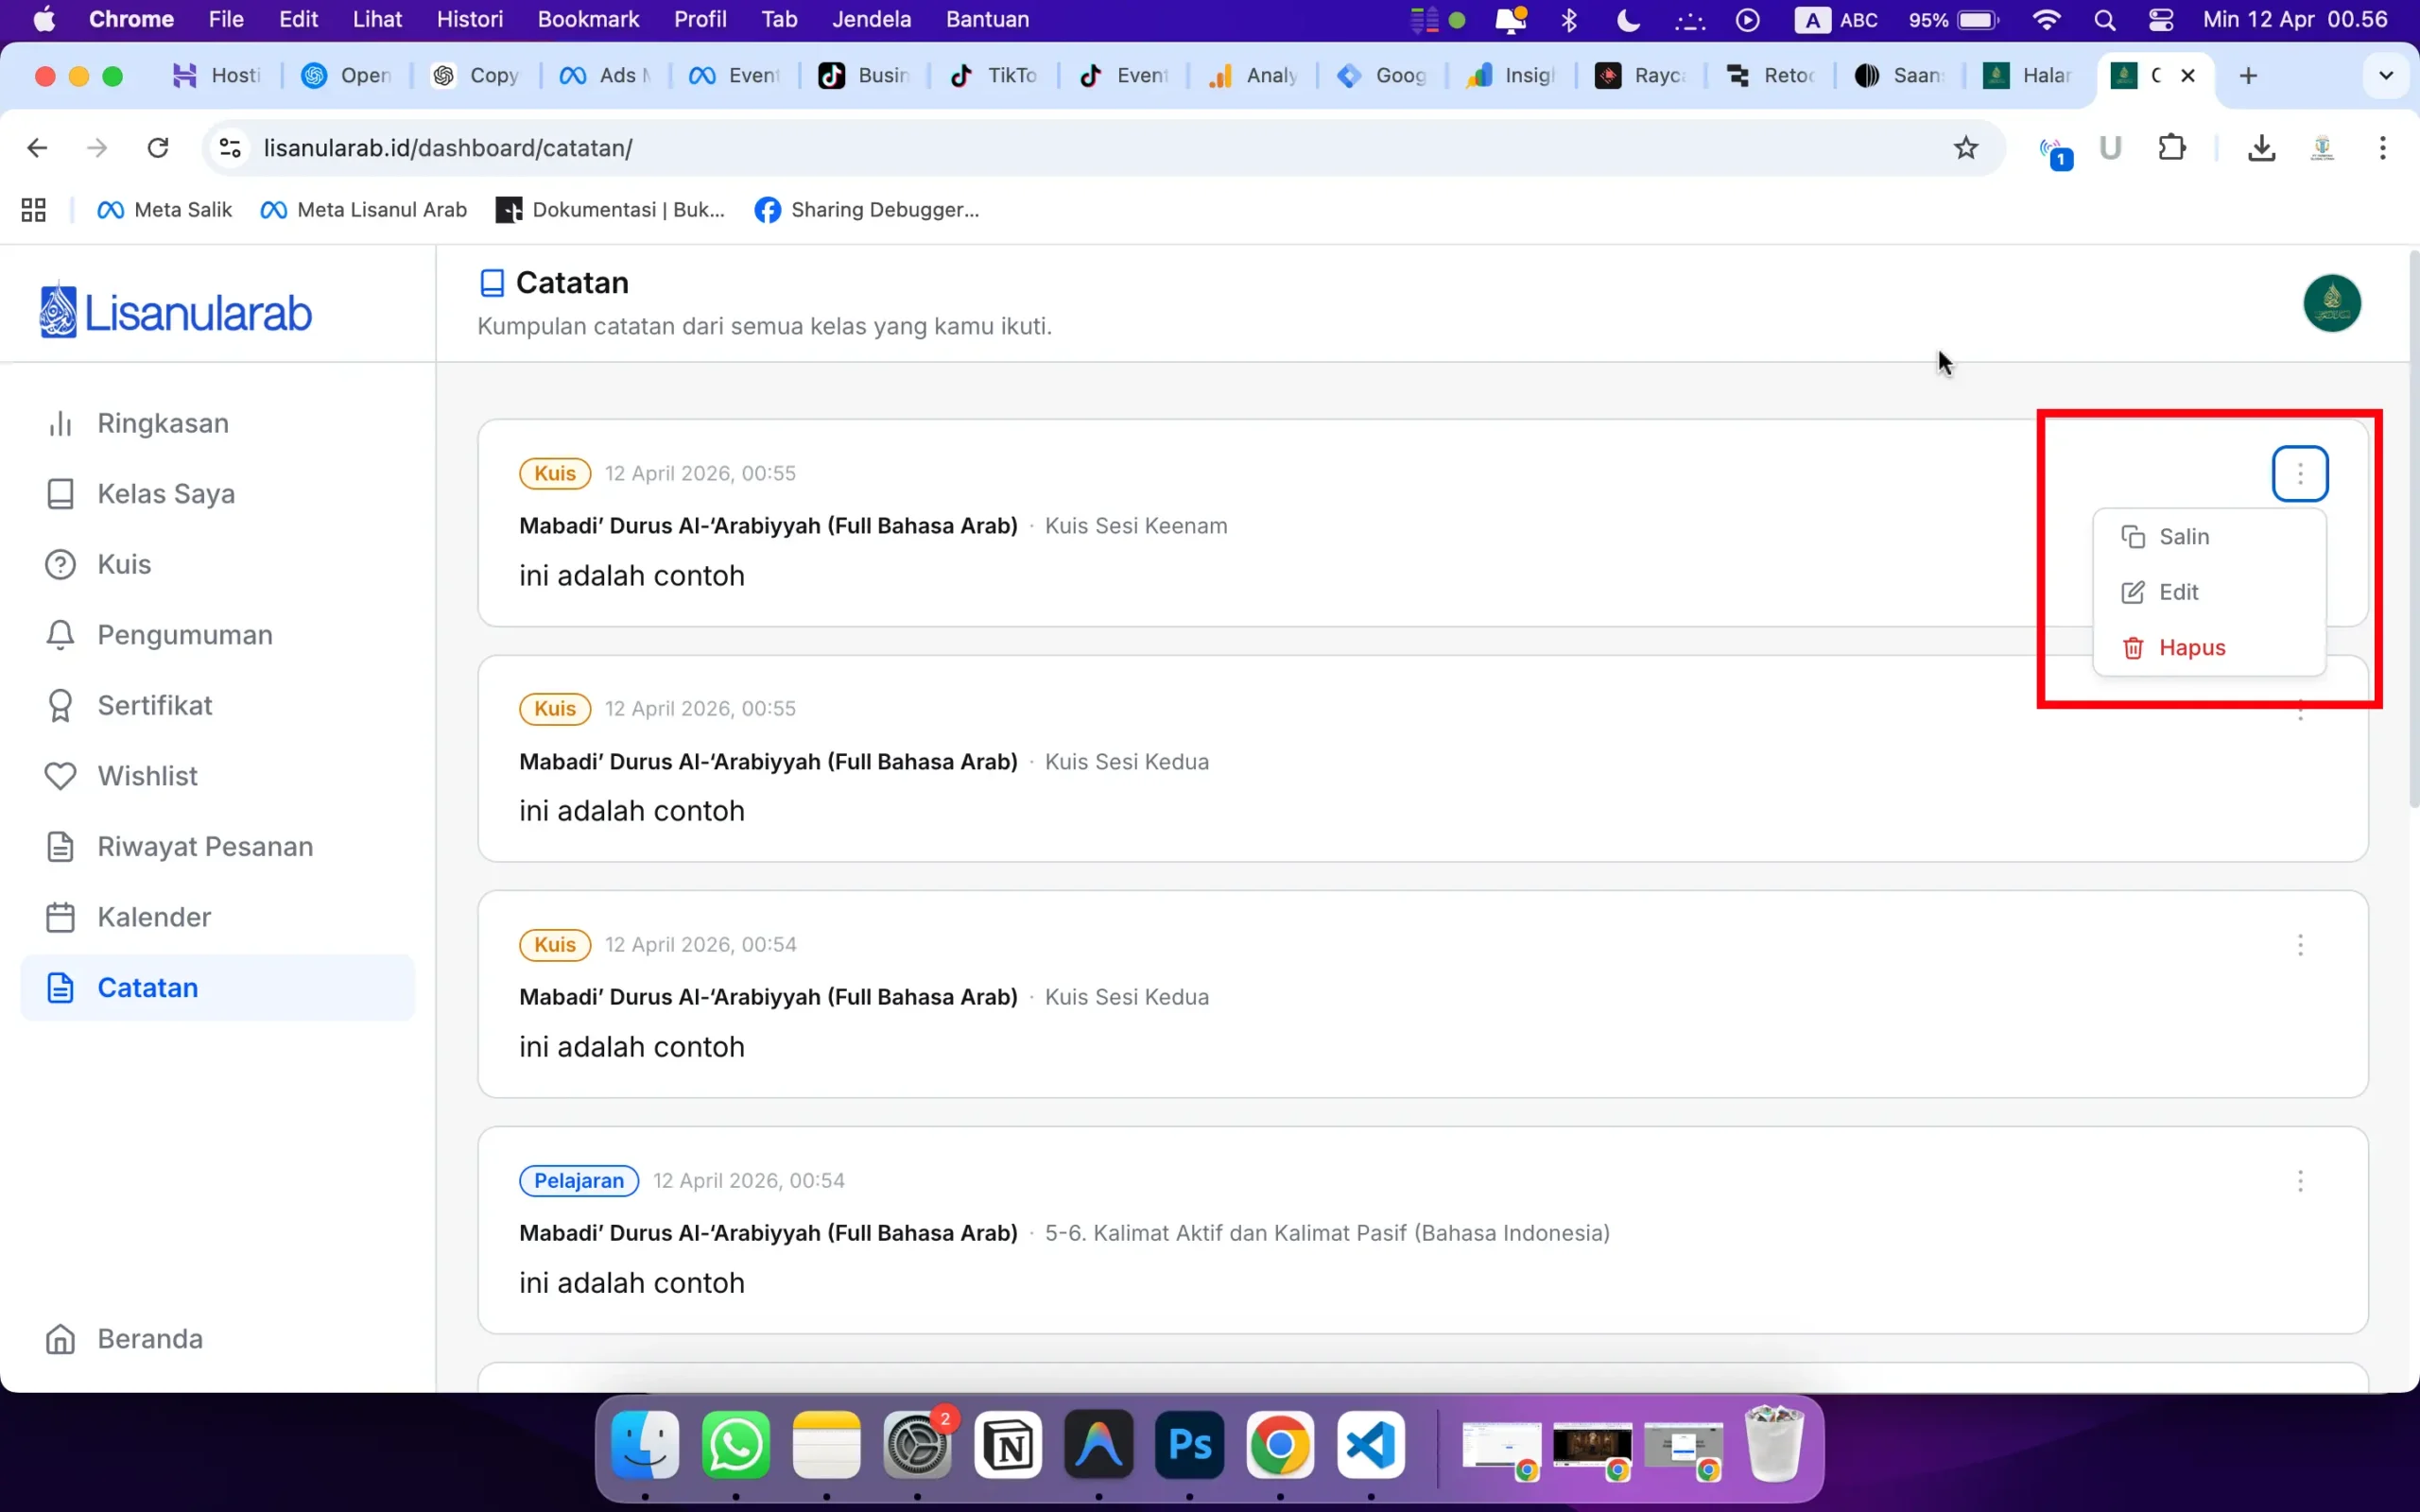Select Edit in the note menu

(x=2177, y=592)
